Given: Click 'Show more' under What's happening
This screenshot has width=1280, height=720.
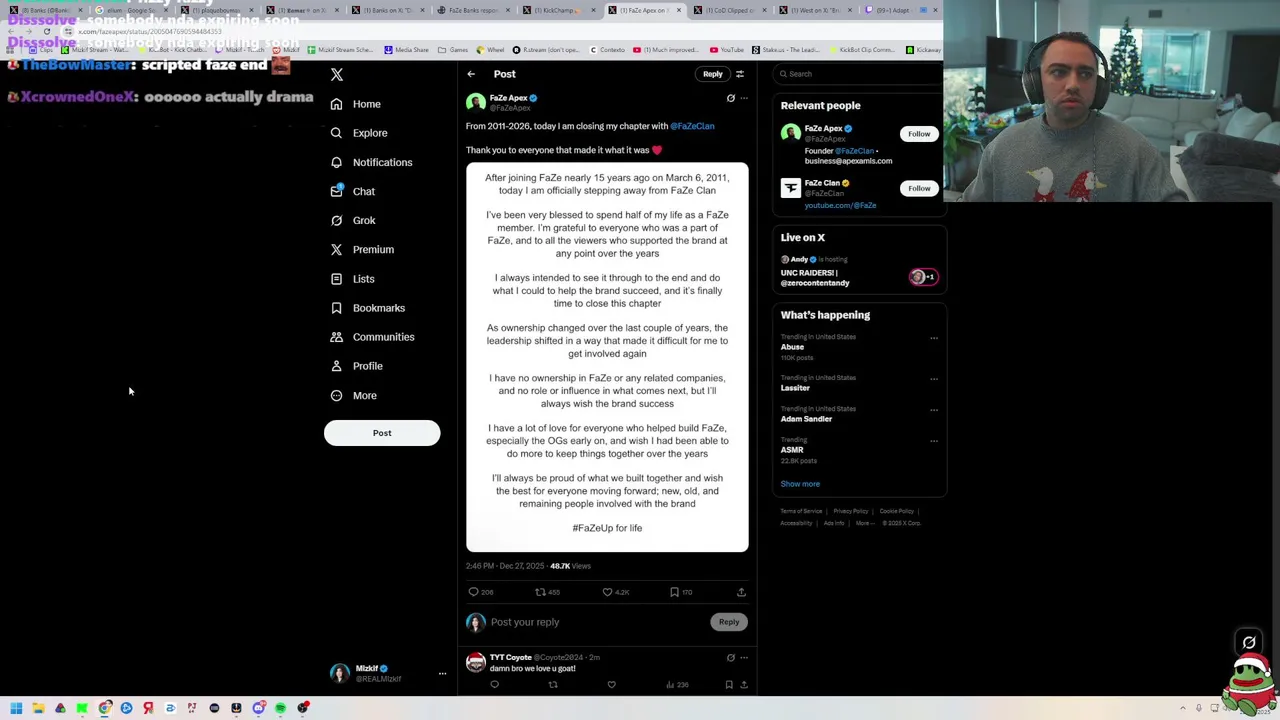Looking at the screenshot, I should click(x=800, y=484).
